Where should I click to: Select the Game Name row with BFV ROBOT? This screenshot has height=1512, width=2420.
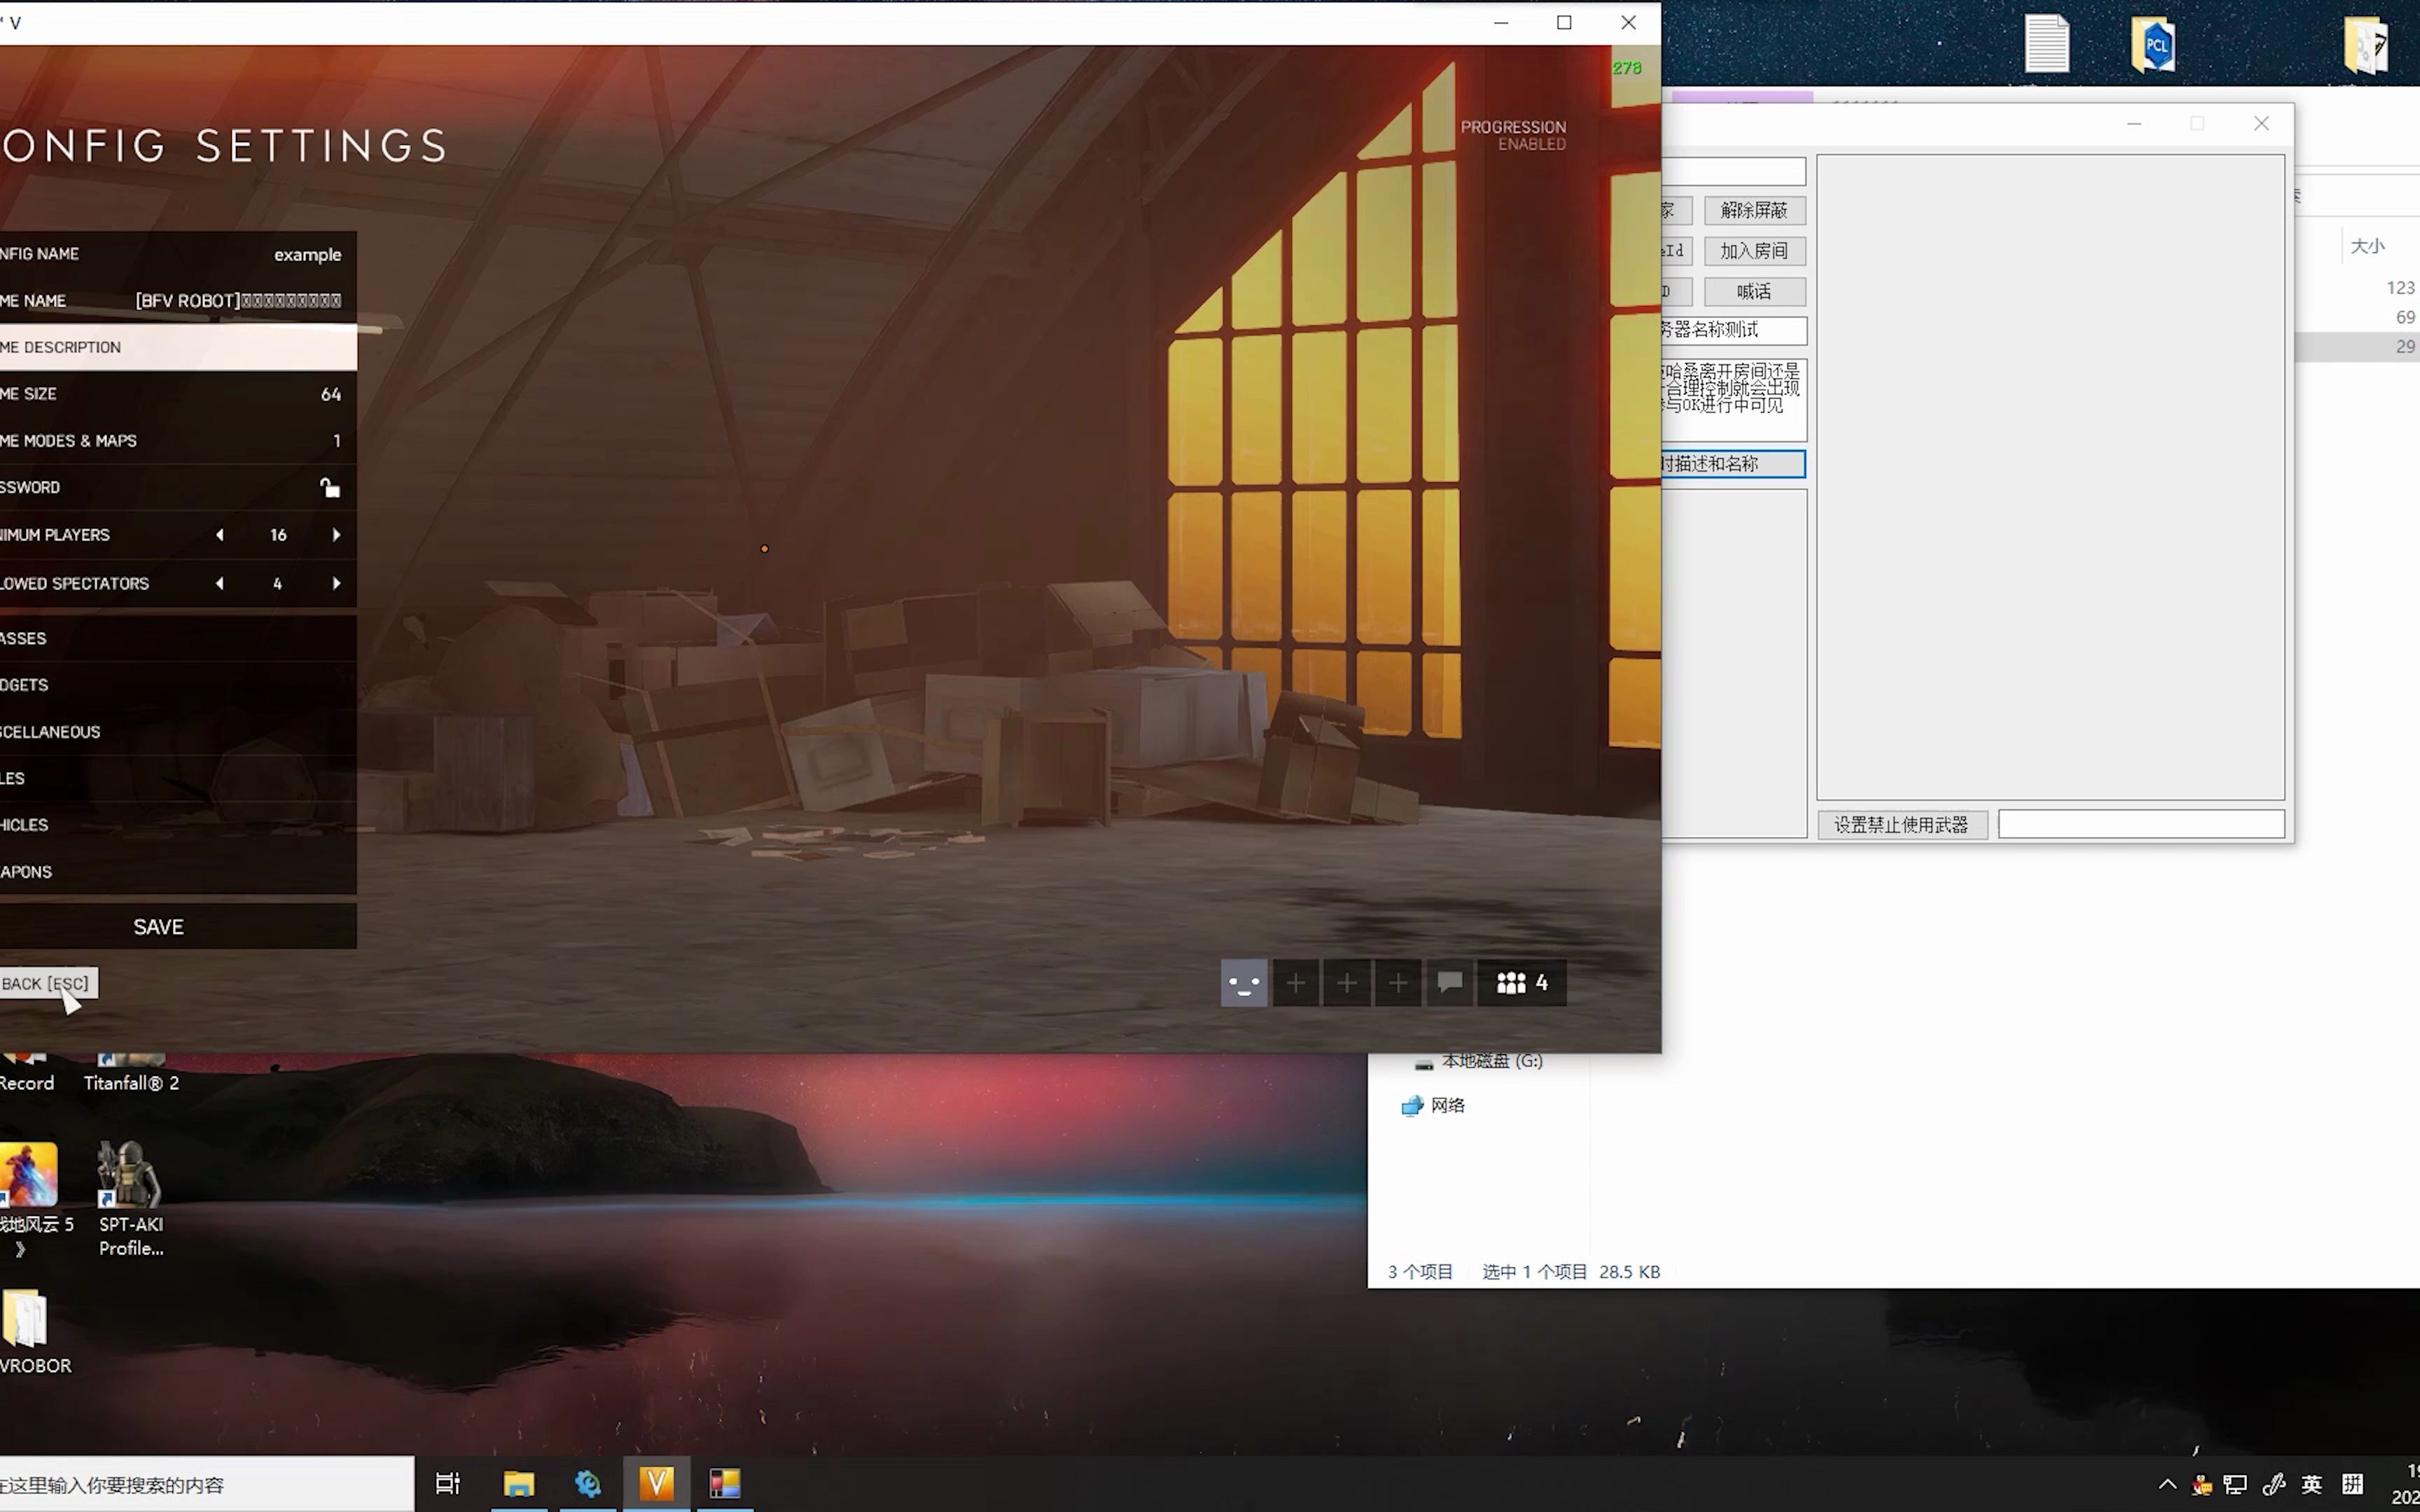tap(178, 301)
